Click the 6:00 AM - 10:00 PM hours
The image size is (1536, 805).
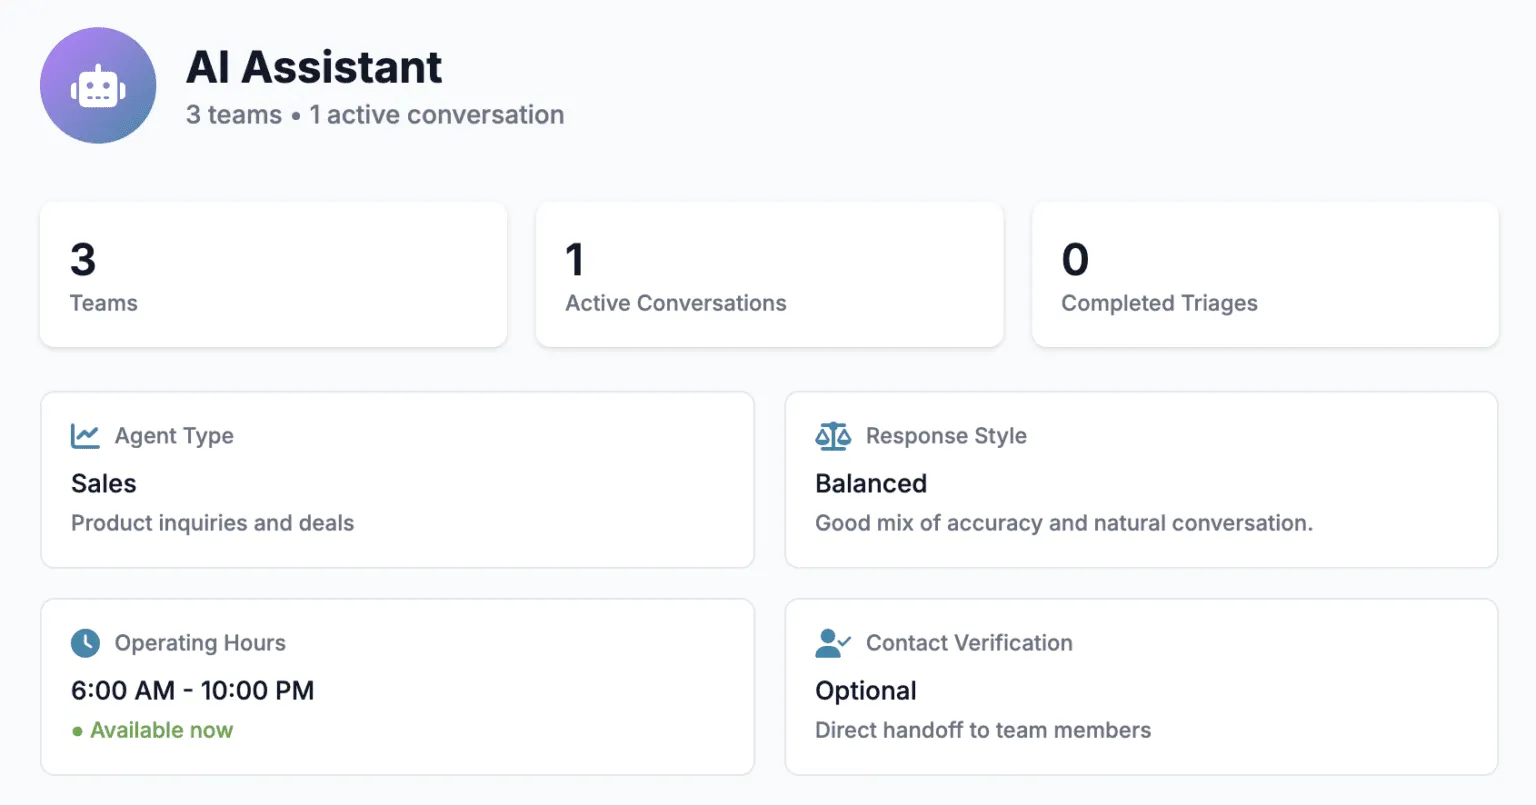click(x=193, y=691)
